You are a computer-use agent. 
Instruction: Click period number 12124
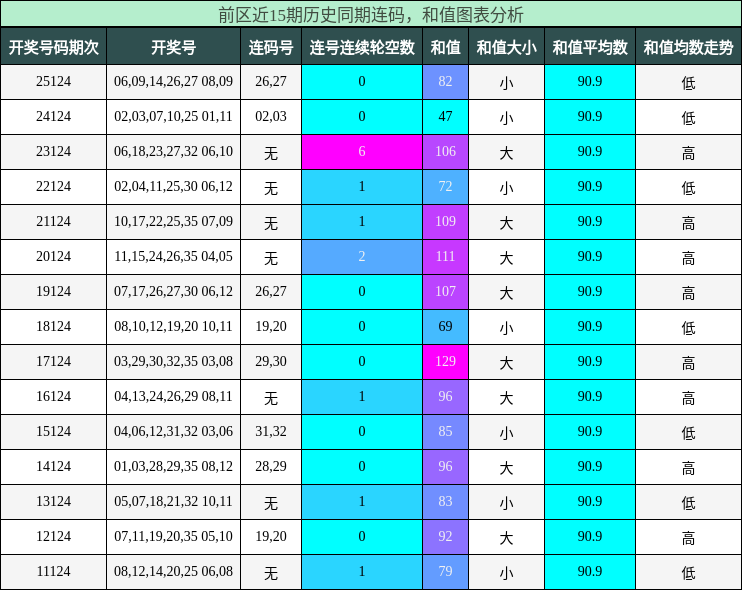(53, 537)
